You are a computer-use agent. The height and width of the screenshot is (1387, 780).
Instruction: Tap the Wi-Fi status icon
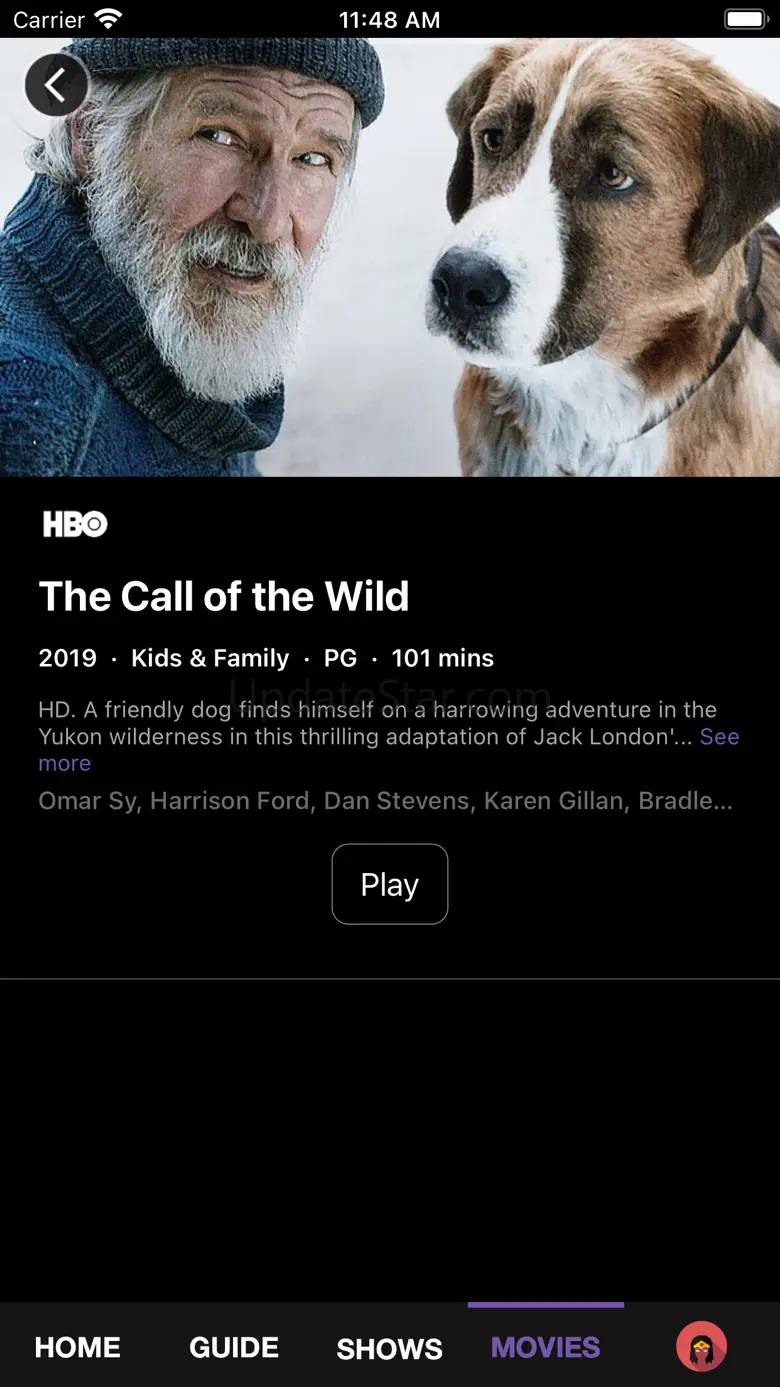click(108, 19)
